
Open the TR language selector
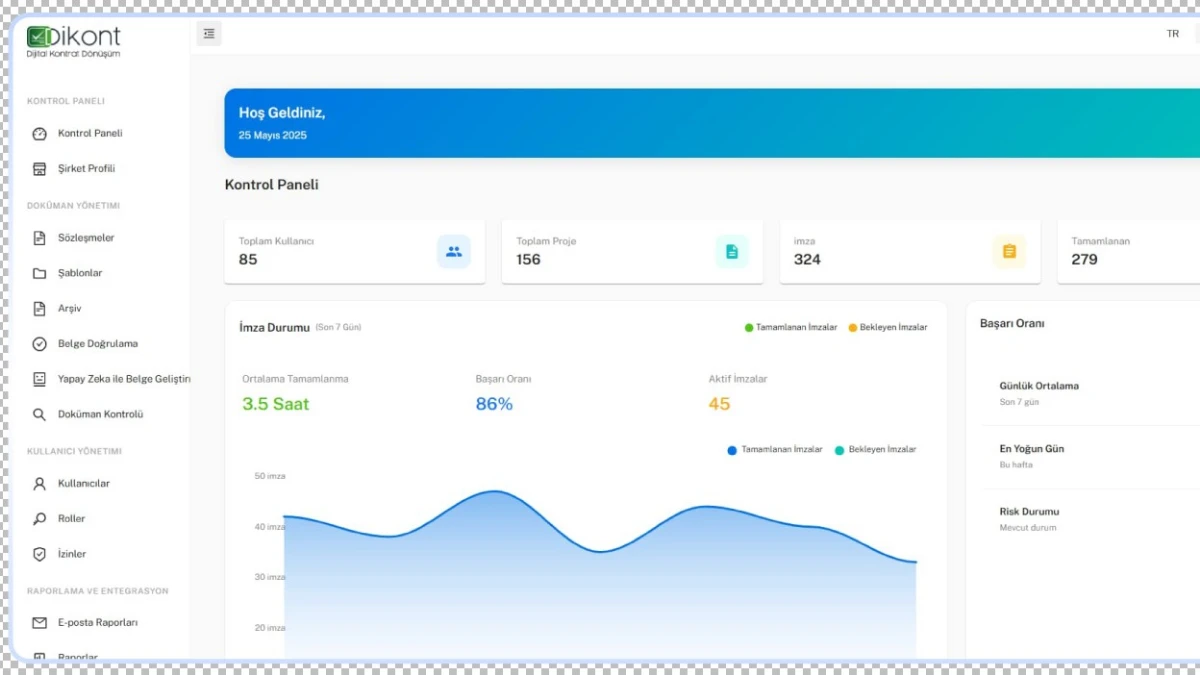point(1172,34)
